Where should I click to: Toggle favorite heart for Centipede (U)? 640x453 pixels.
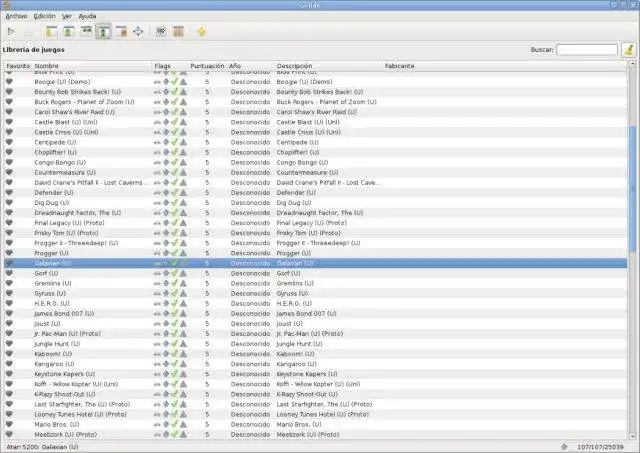9,142
